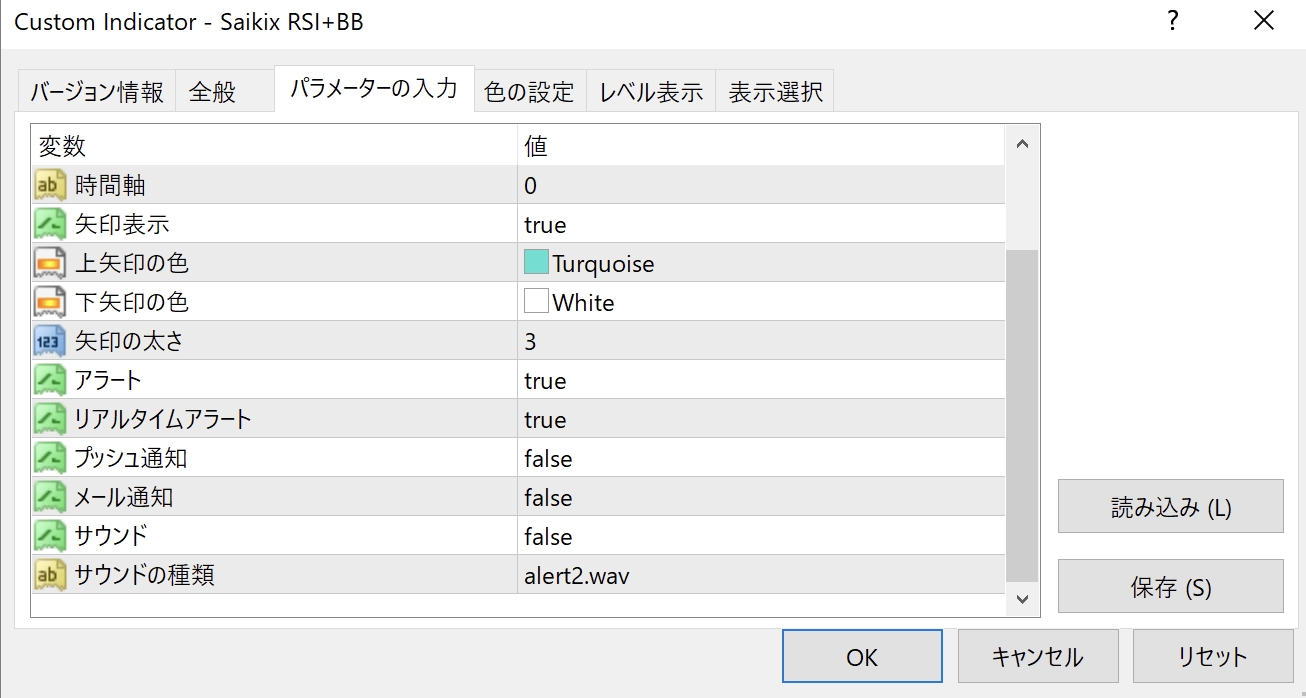The width and height of the screenshot is (1306, 698).
Task: Switch to the 色の設定 tab
Action: pos(529,93)
